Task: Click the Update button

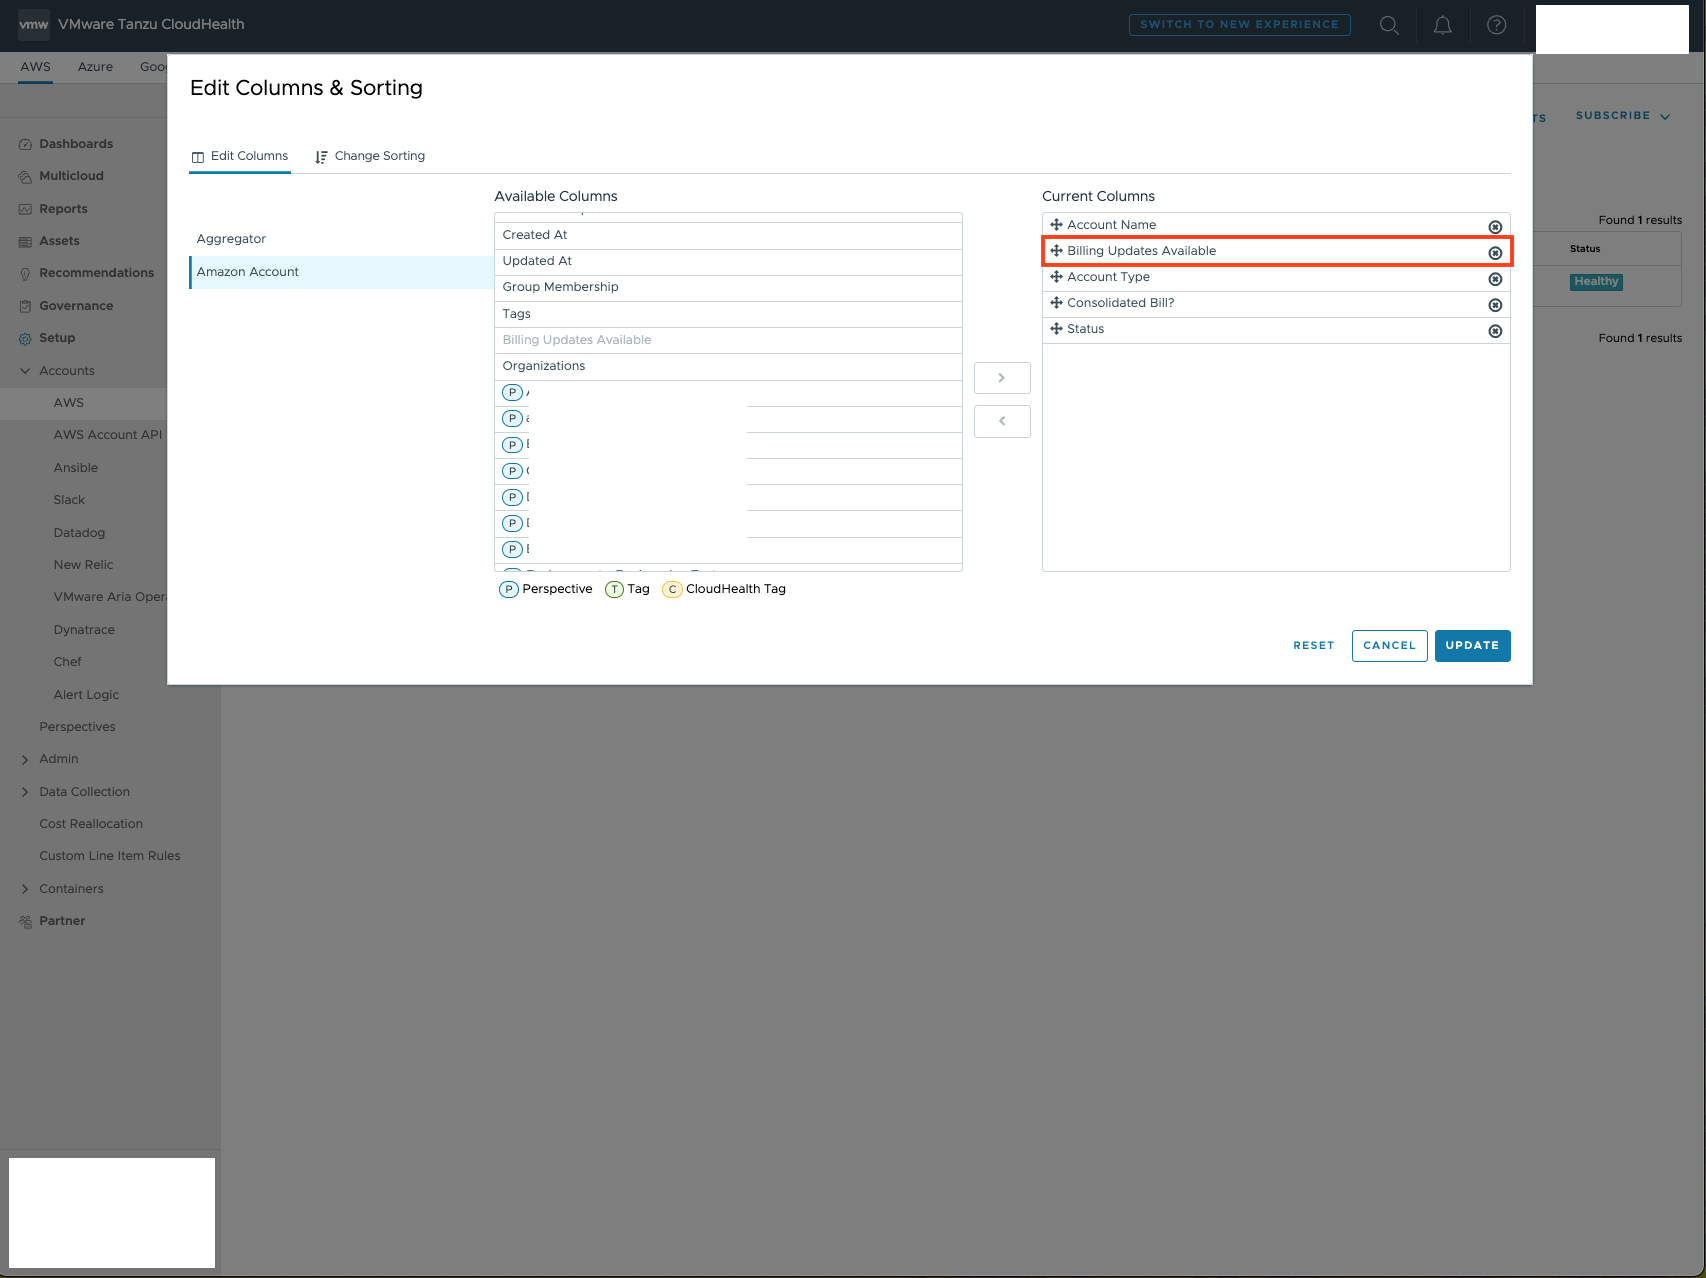Action: (1472, 646)
